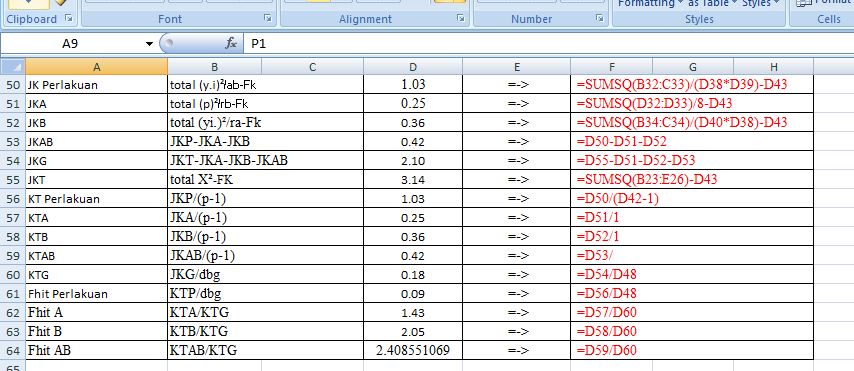Click the cell reading JKT-JKA-JKB-JKAB
The width and height of the screenshot is (854, 371).
pos(265,161)
